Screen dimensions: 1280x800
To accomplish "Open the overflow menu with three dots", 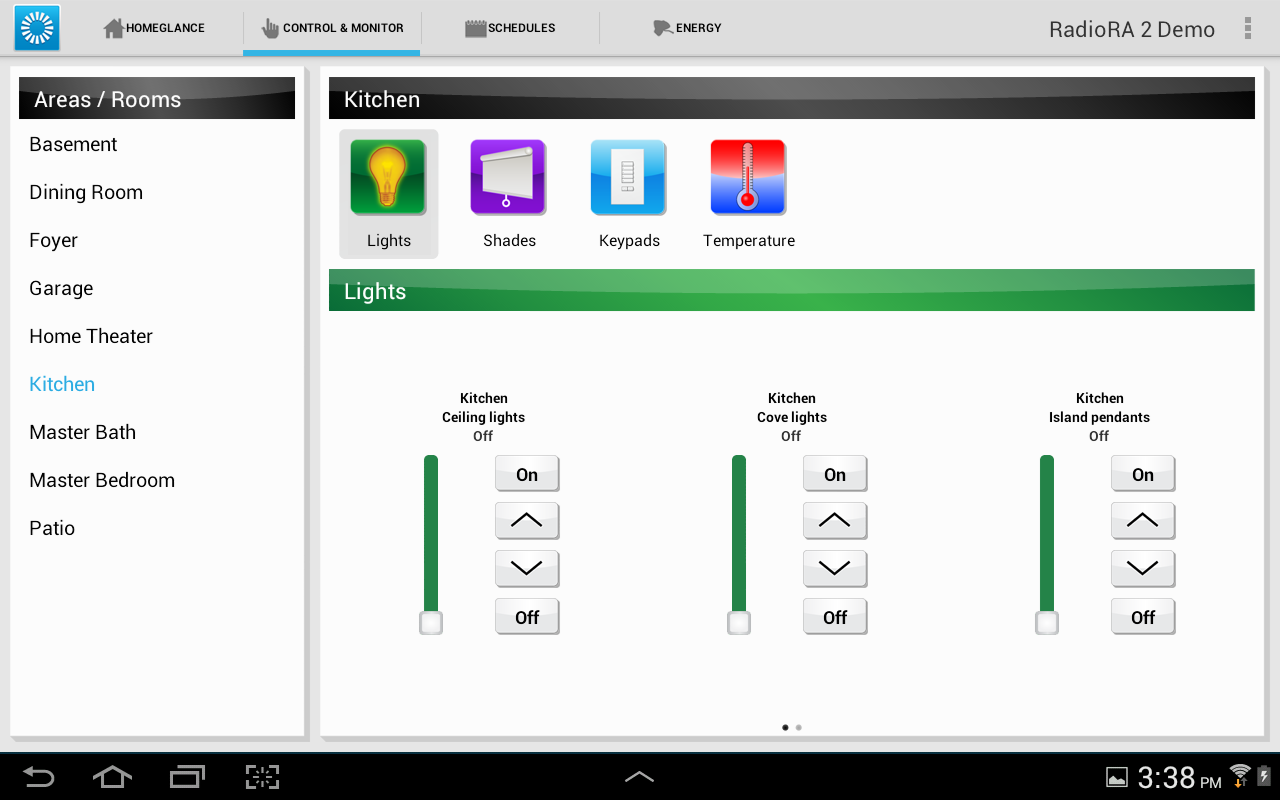I will tap(1247, 27).
